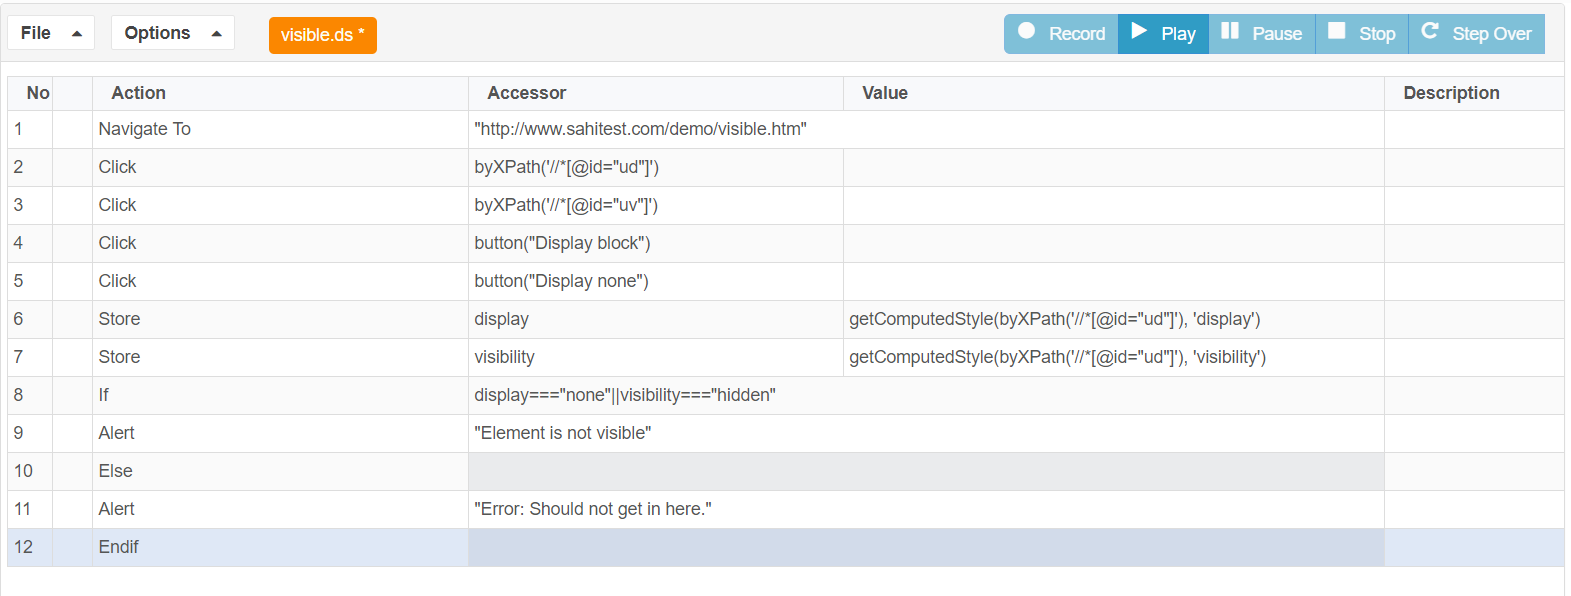Viewport: 1571px width, 596px height.
Task: Select the visible.ds script tab
Action: click(x=322, y=35)
